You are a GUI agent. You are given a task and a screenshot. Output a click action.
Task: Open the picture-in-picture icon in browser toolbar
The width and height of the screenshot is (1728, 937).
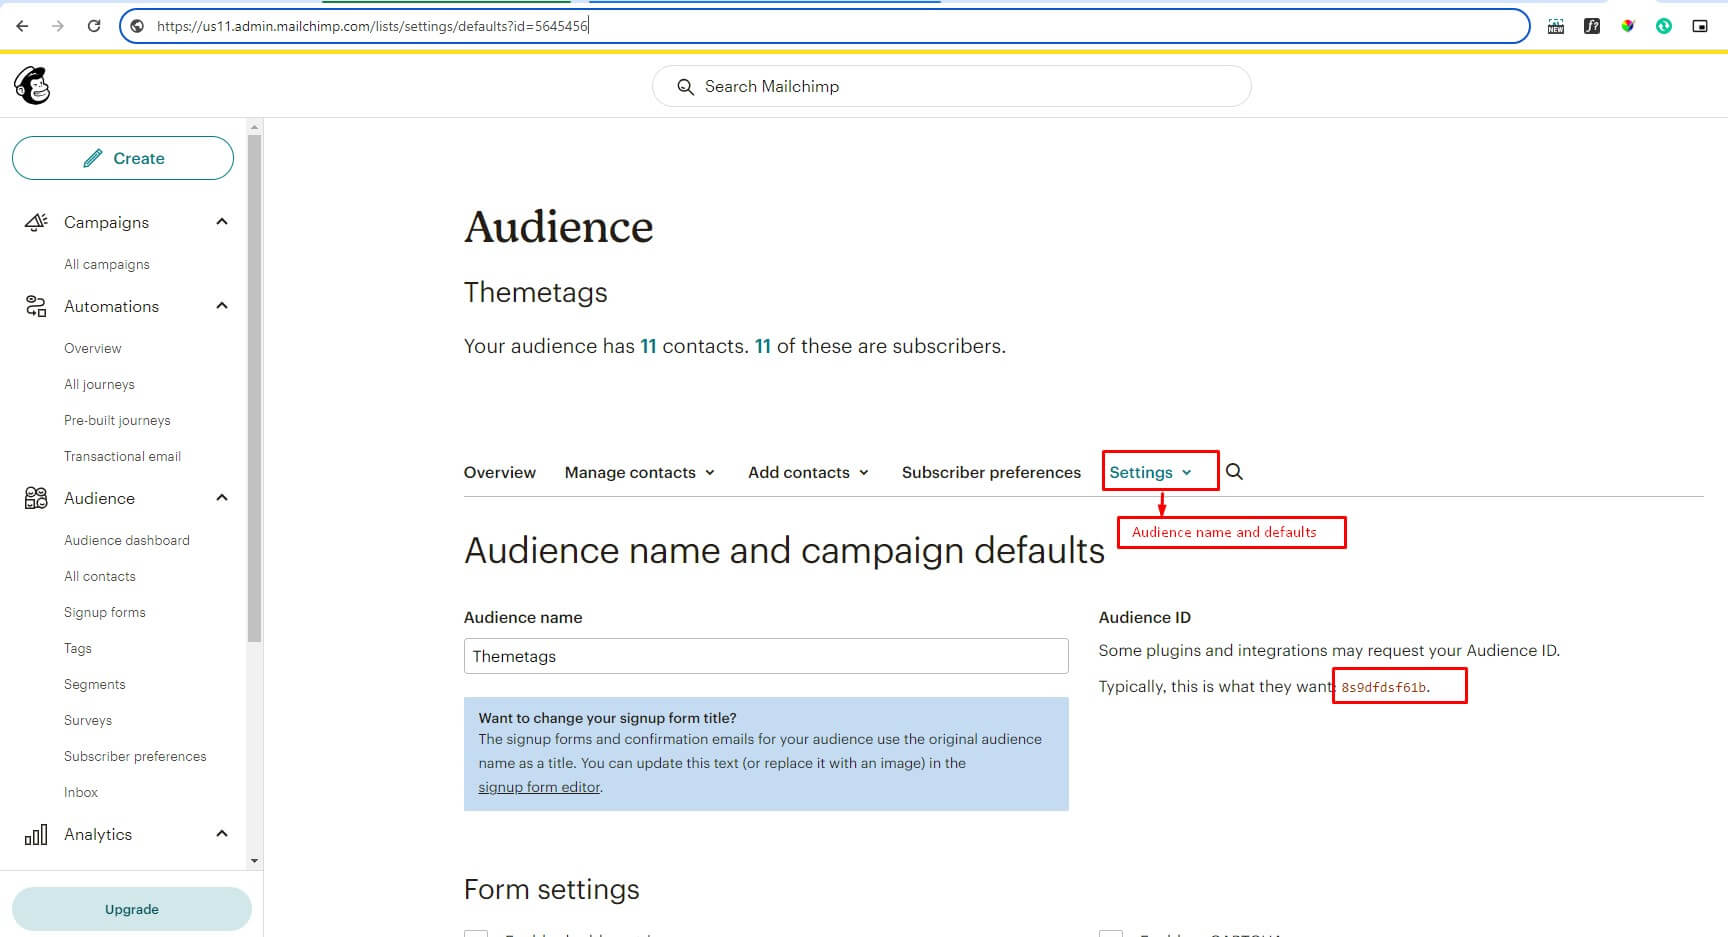(1701, 26)
